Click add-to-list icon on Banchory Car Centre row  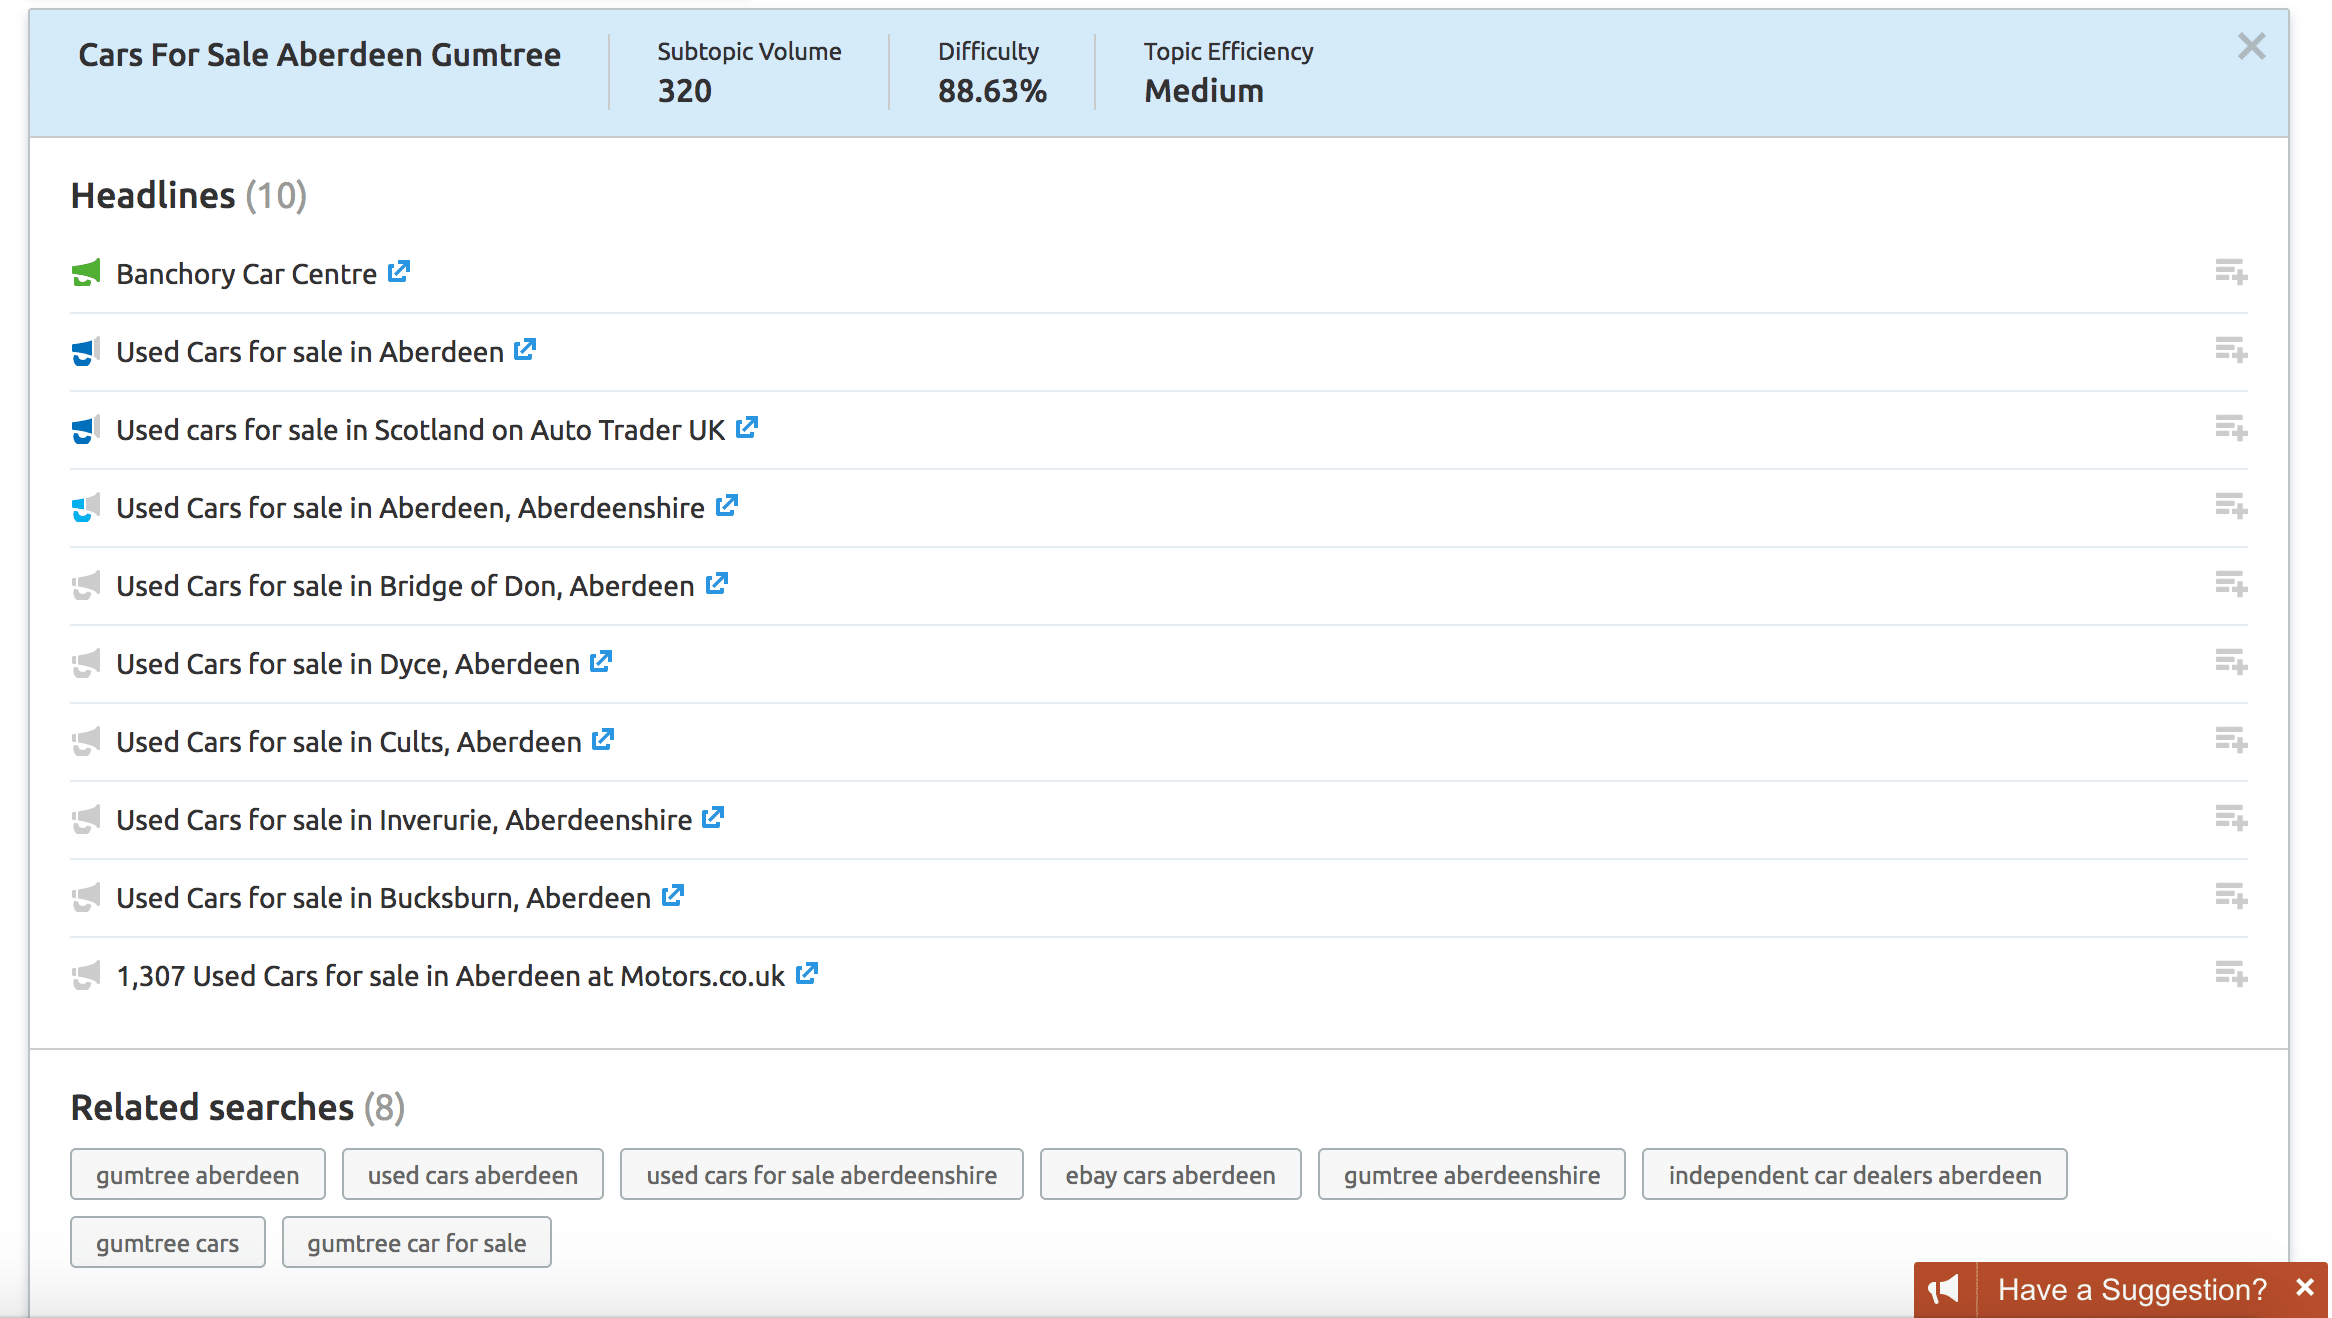point(2230,272)
